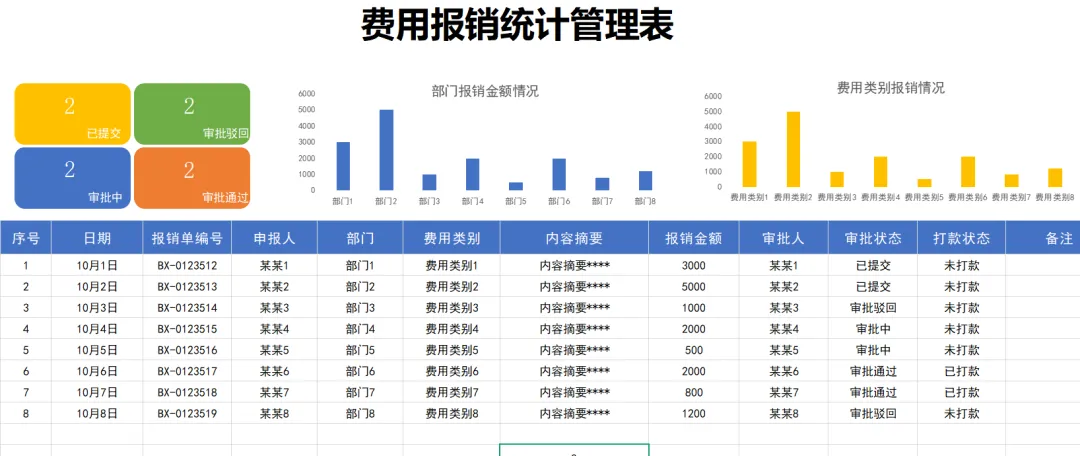Select 费用类别7 cell in the table
The image size is (1080, 456).
pos(452,393)
